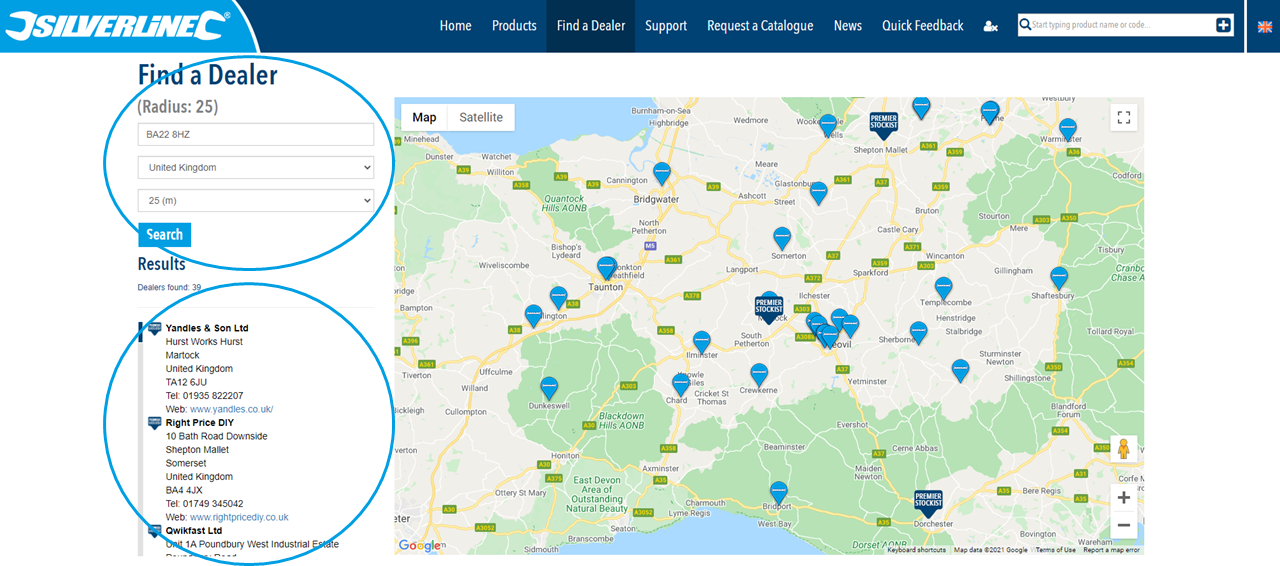Image resolution: width=1280 pixels, height=566 pixels.
Task: Click the Dealers found: 39 text
Action: point(169,288)
